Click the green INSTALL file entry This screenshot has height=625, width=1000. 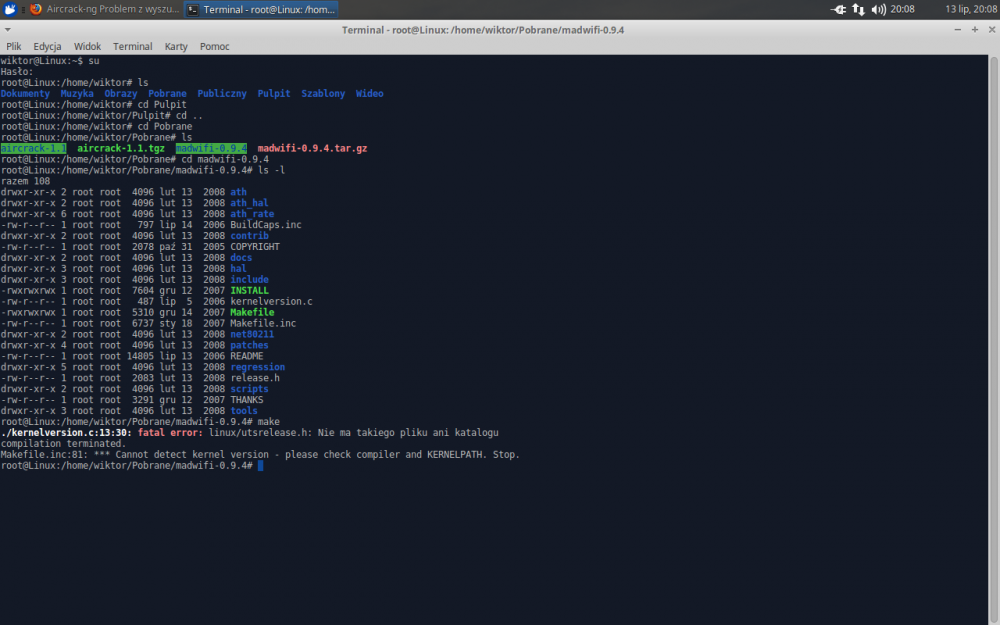(249, 291)
